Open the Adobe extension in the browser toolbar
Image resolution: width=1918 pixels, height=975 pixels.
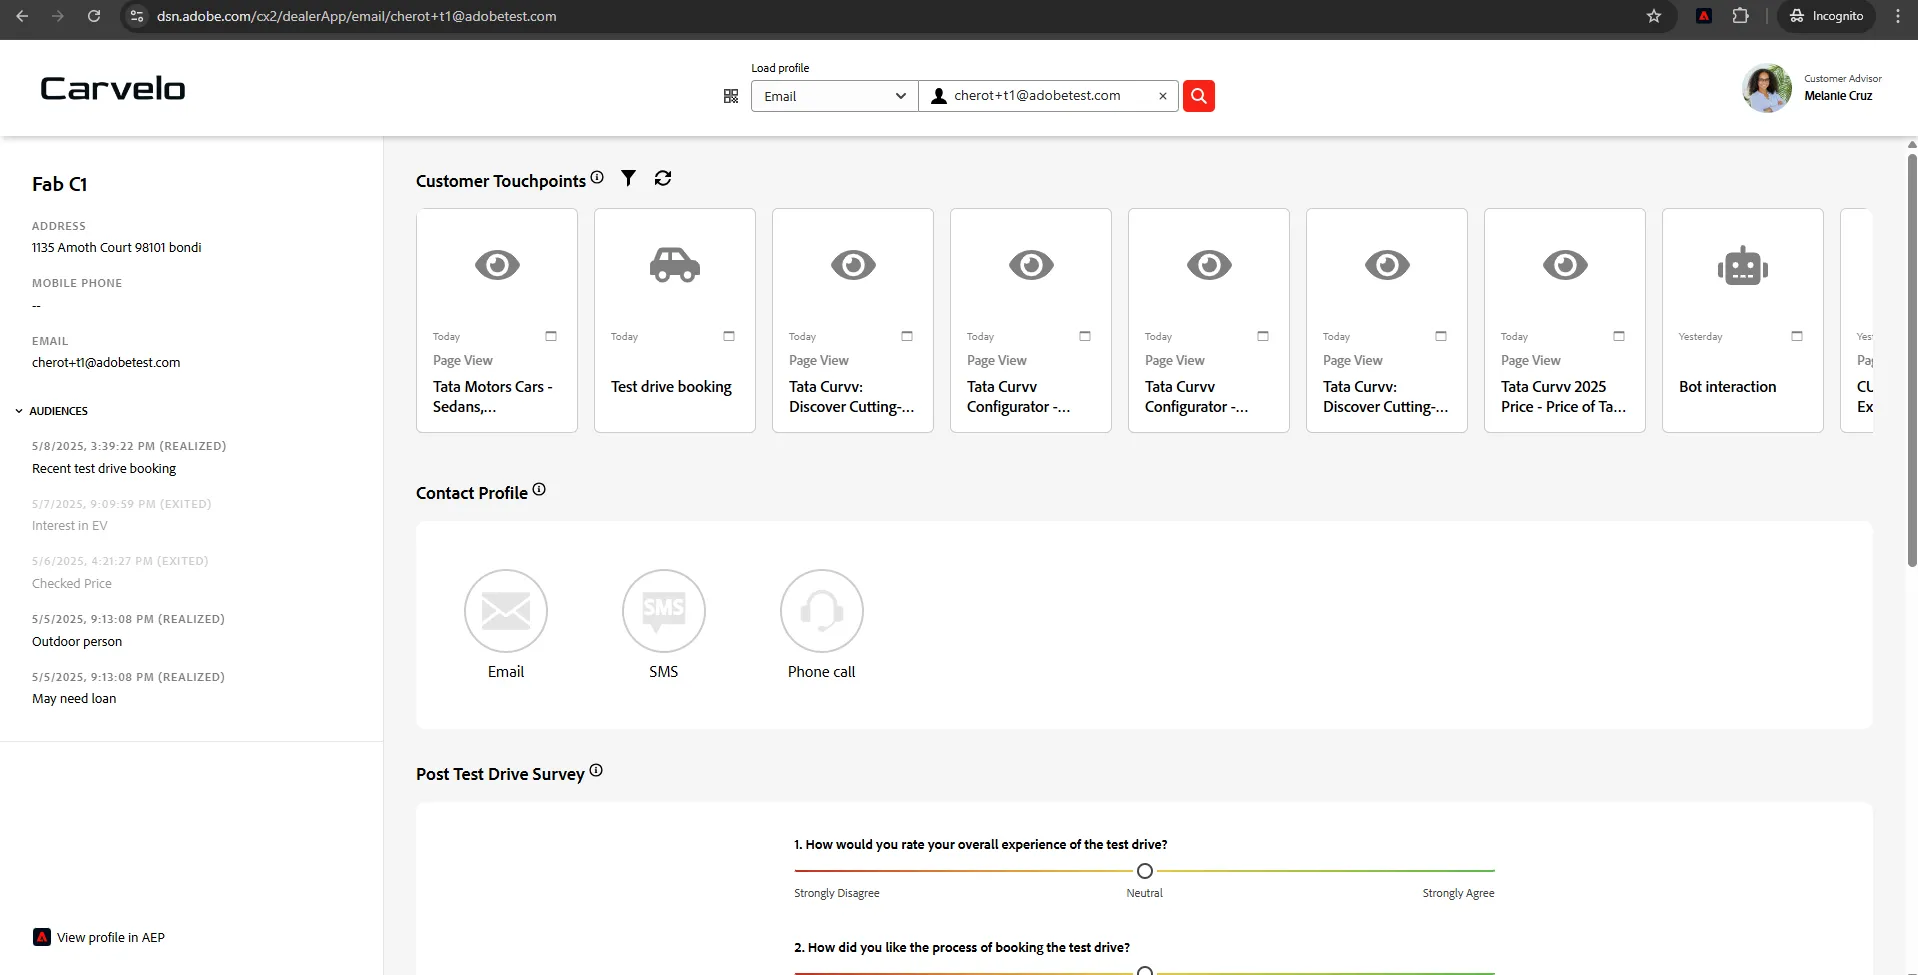point(1704,16)
